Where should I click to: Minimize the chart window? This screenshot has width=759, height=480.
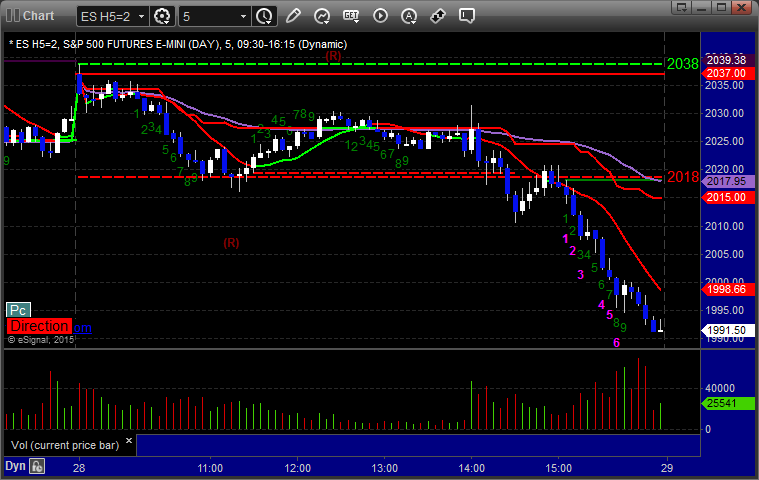point(702,7)
